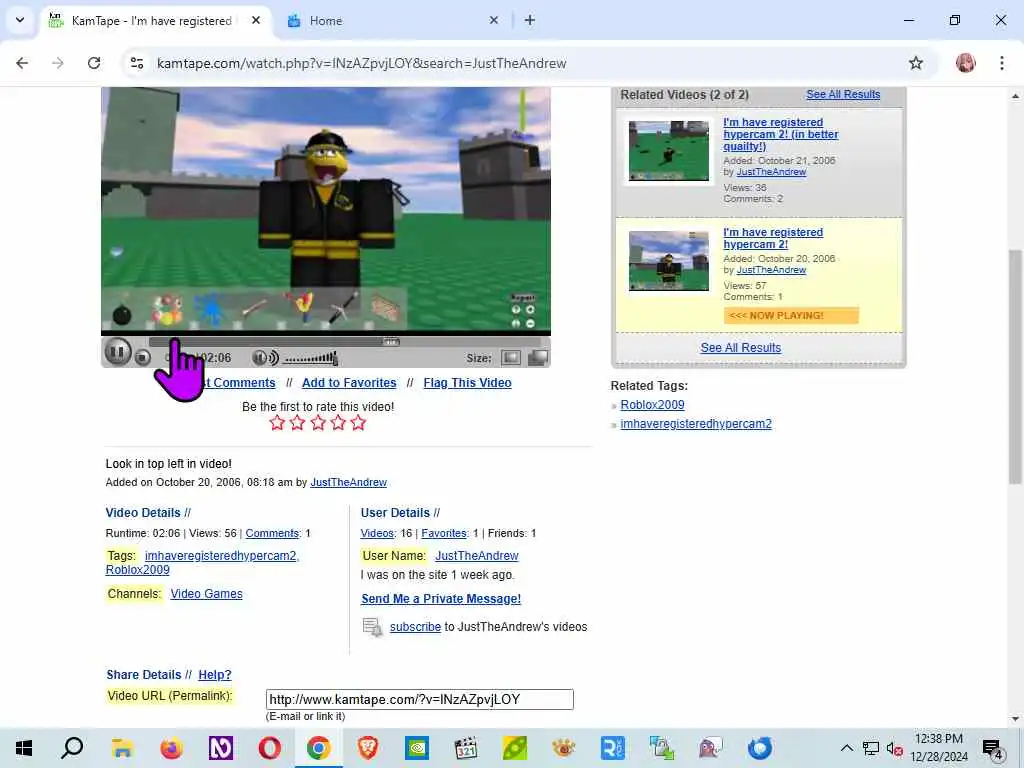Screen dimensions: 1024x768
Task: Rate the video one star
Action: coord(277,423)
